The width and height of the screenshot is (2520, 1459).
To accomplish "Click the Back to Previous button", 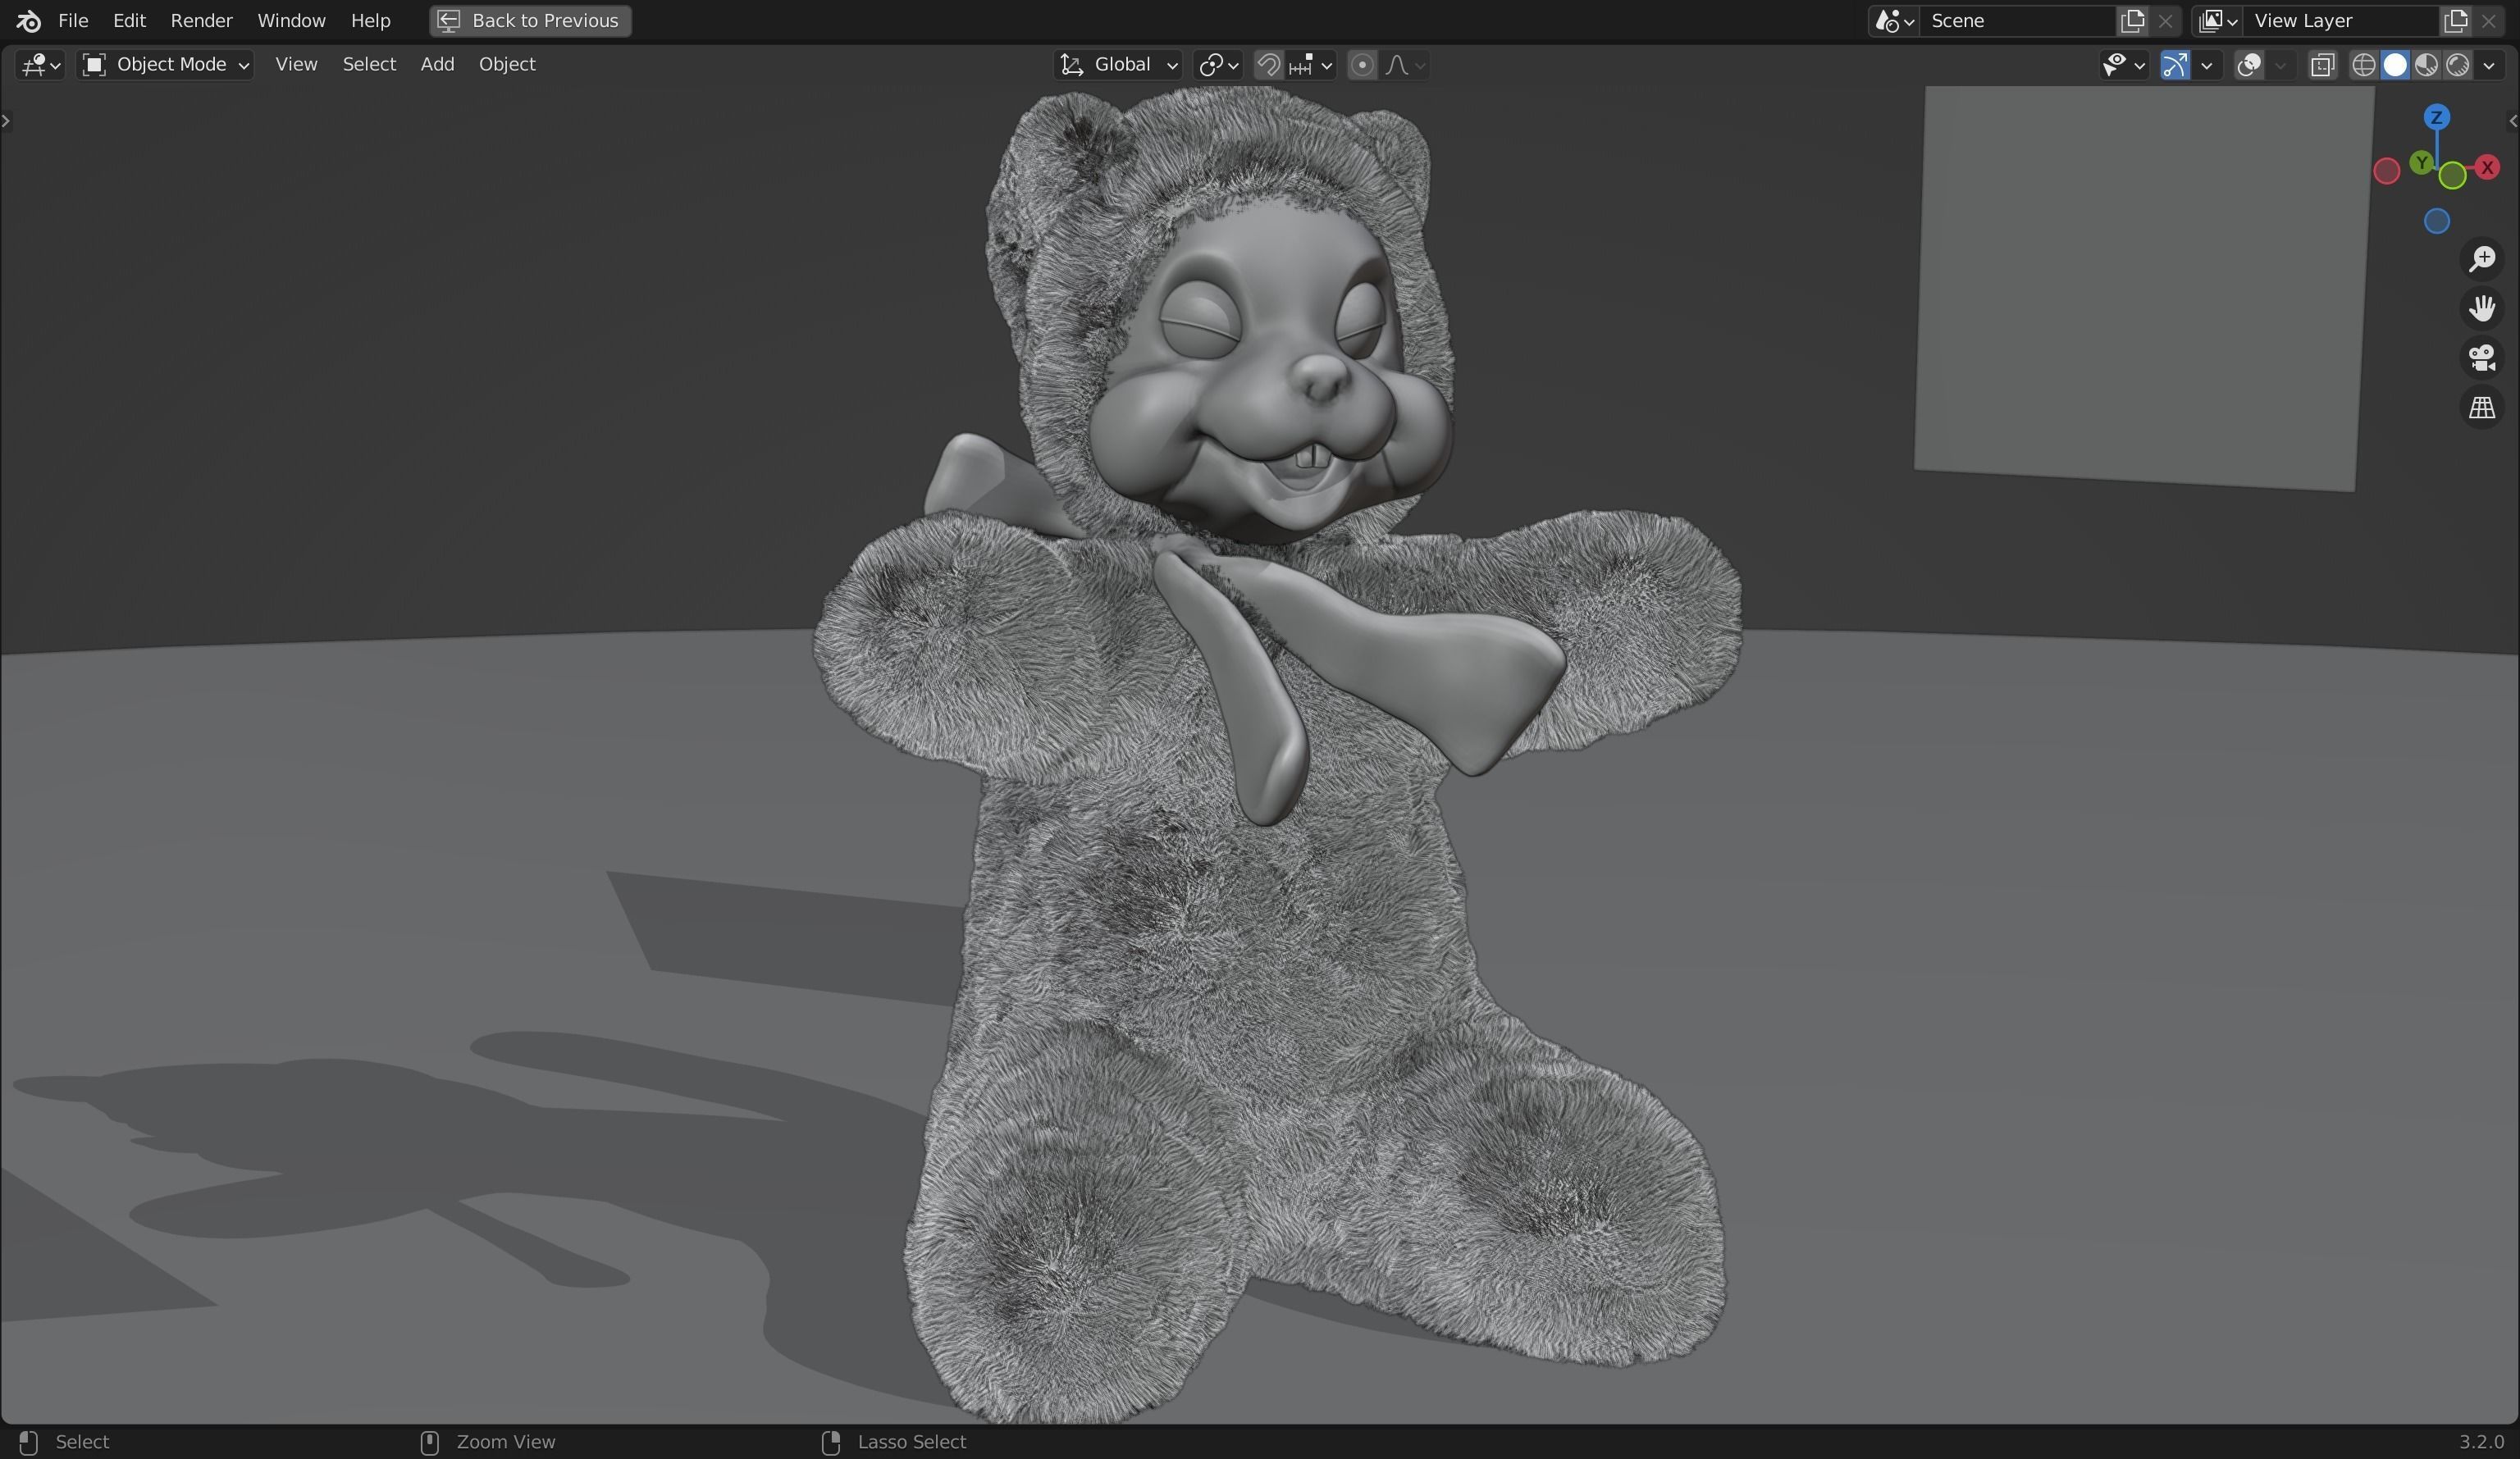I will [529, 20].
